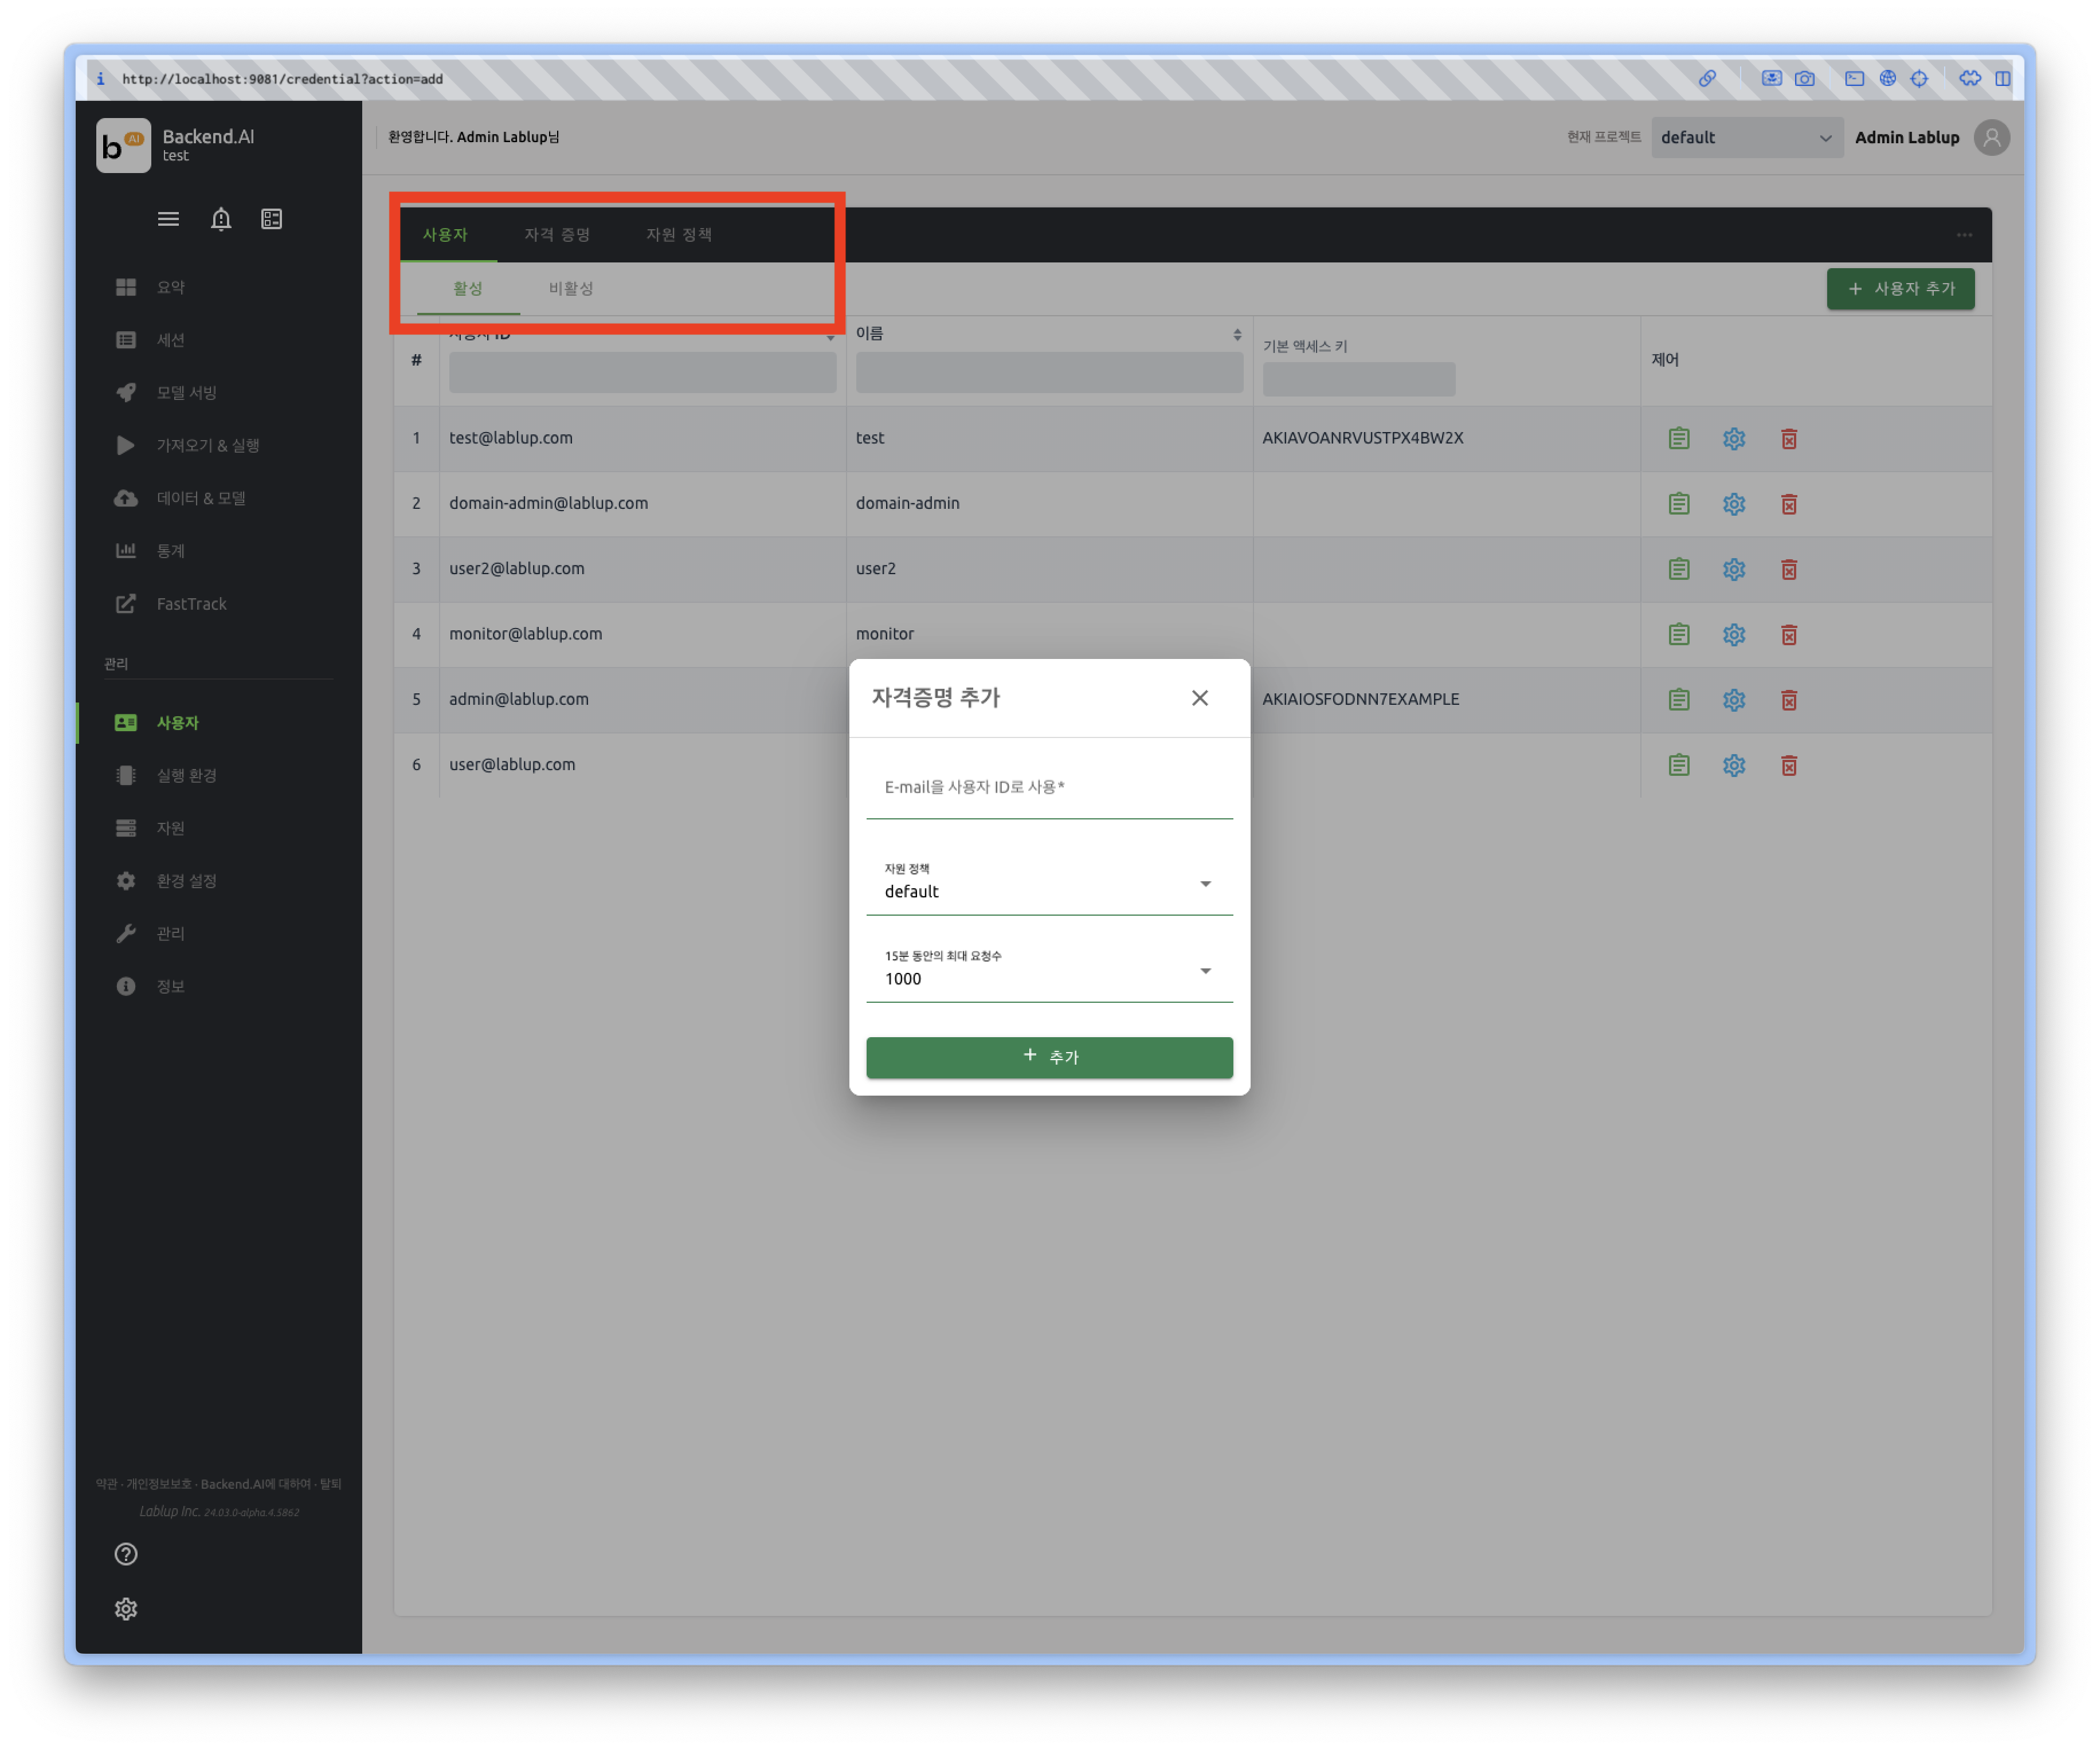Open bottom sidebar settings gear
The image size is (2100, 1750).
[x=126, y=1608]
